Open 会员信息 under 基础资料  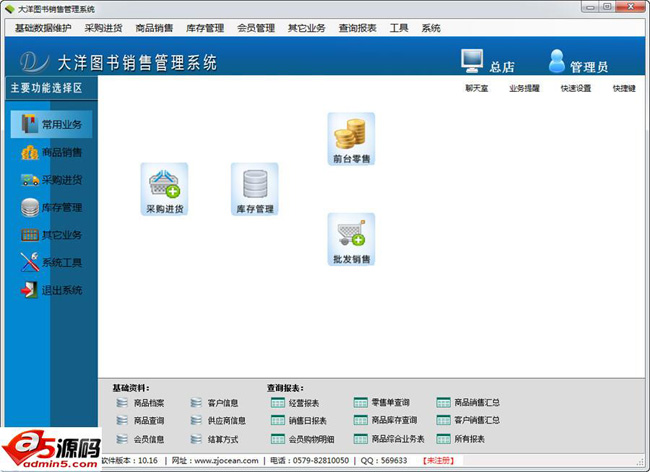(x=141, y=439)
